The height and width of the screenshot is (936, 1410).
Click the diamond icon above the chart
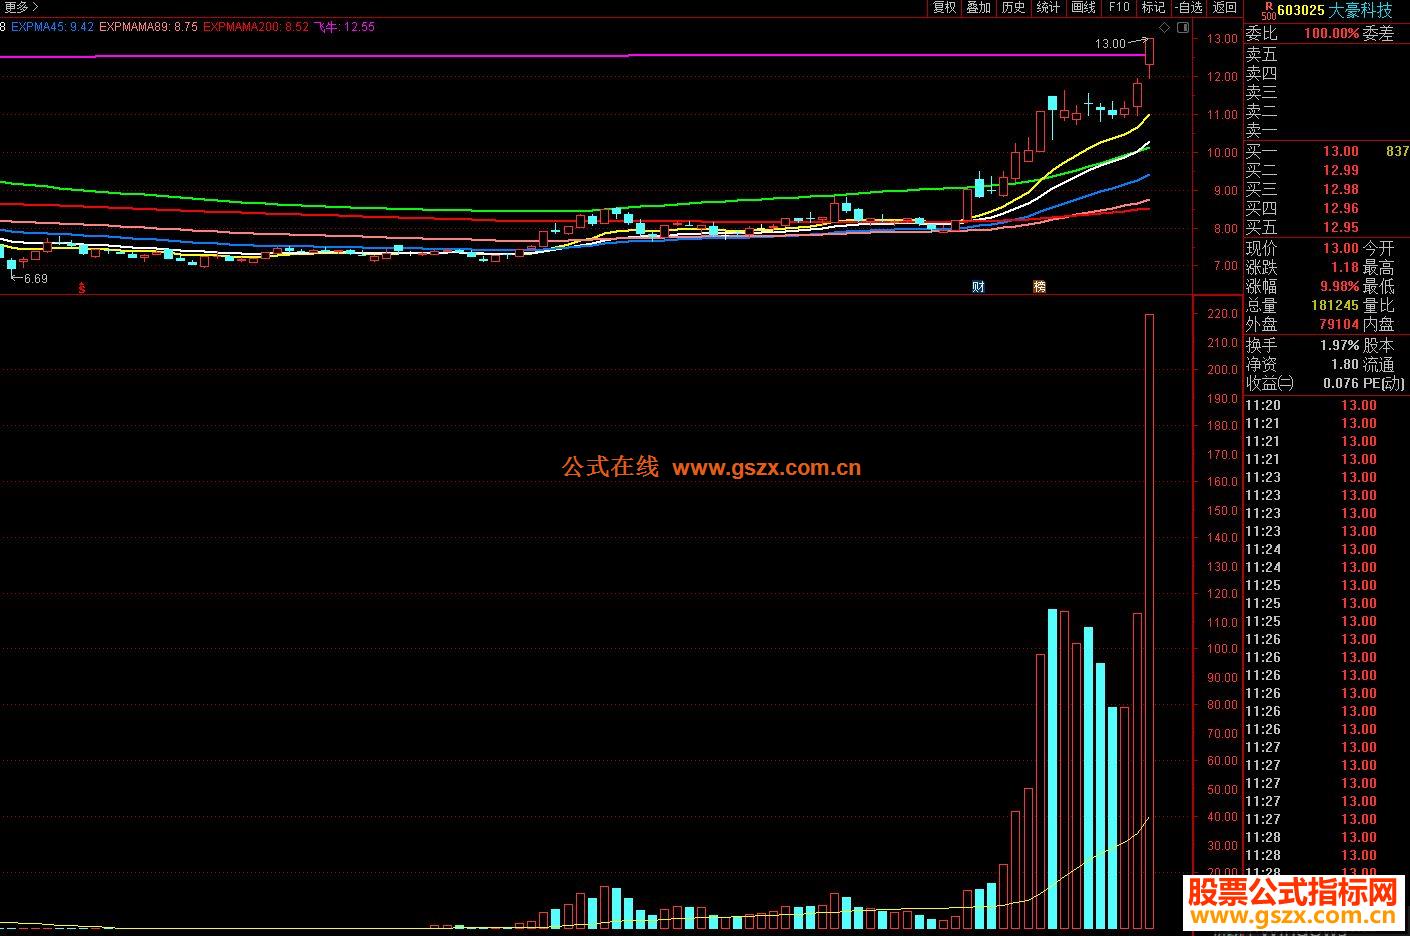pos(1164,27)
